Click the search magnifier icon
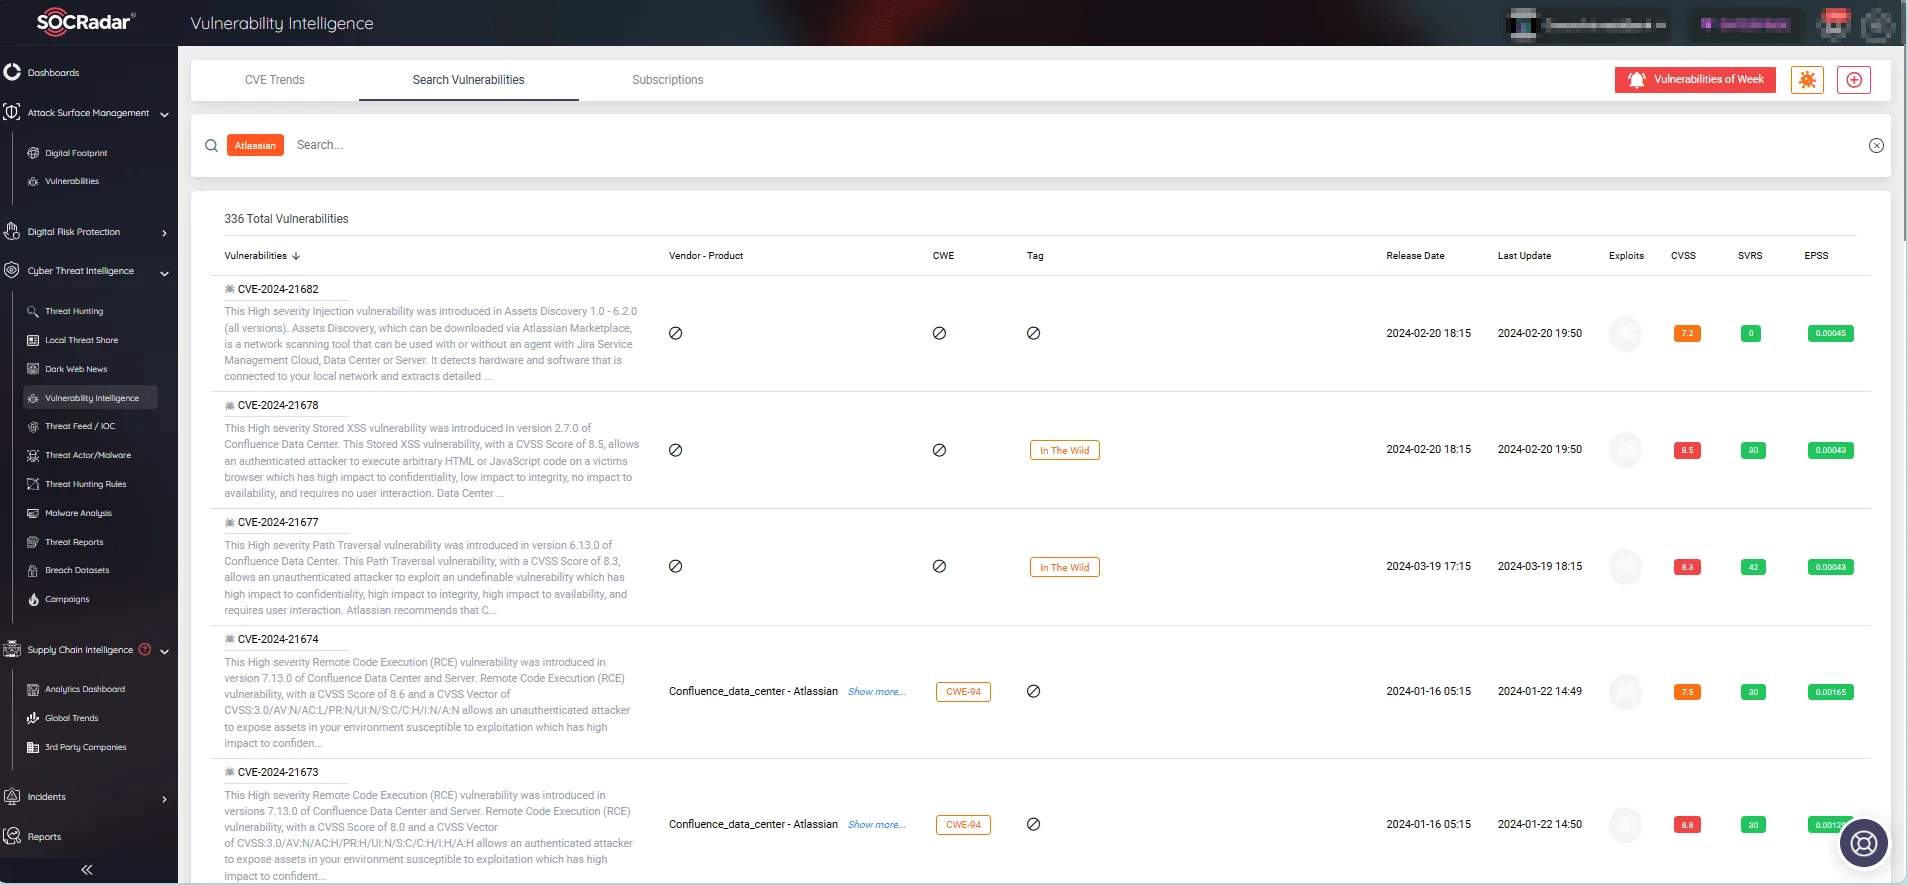The image size is (1908, 885). click(211, 146)
